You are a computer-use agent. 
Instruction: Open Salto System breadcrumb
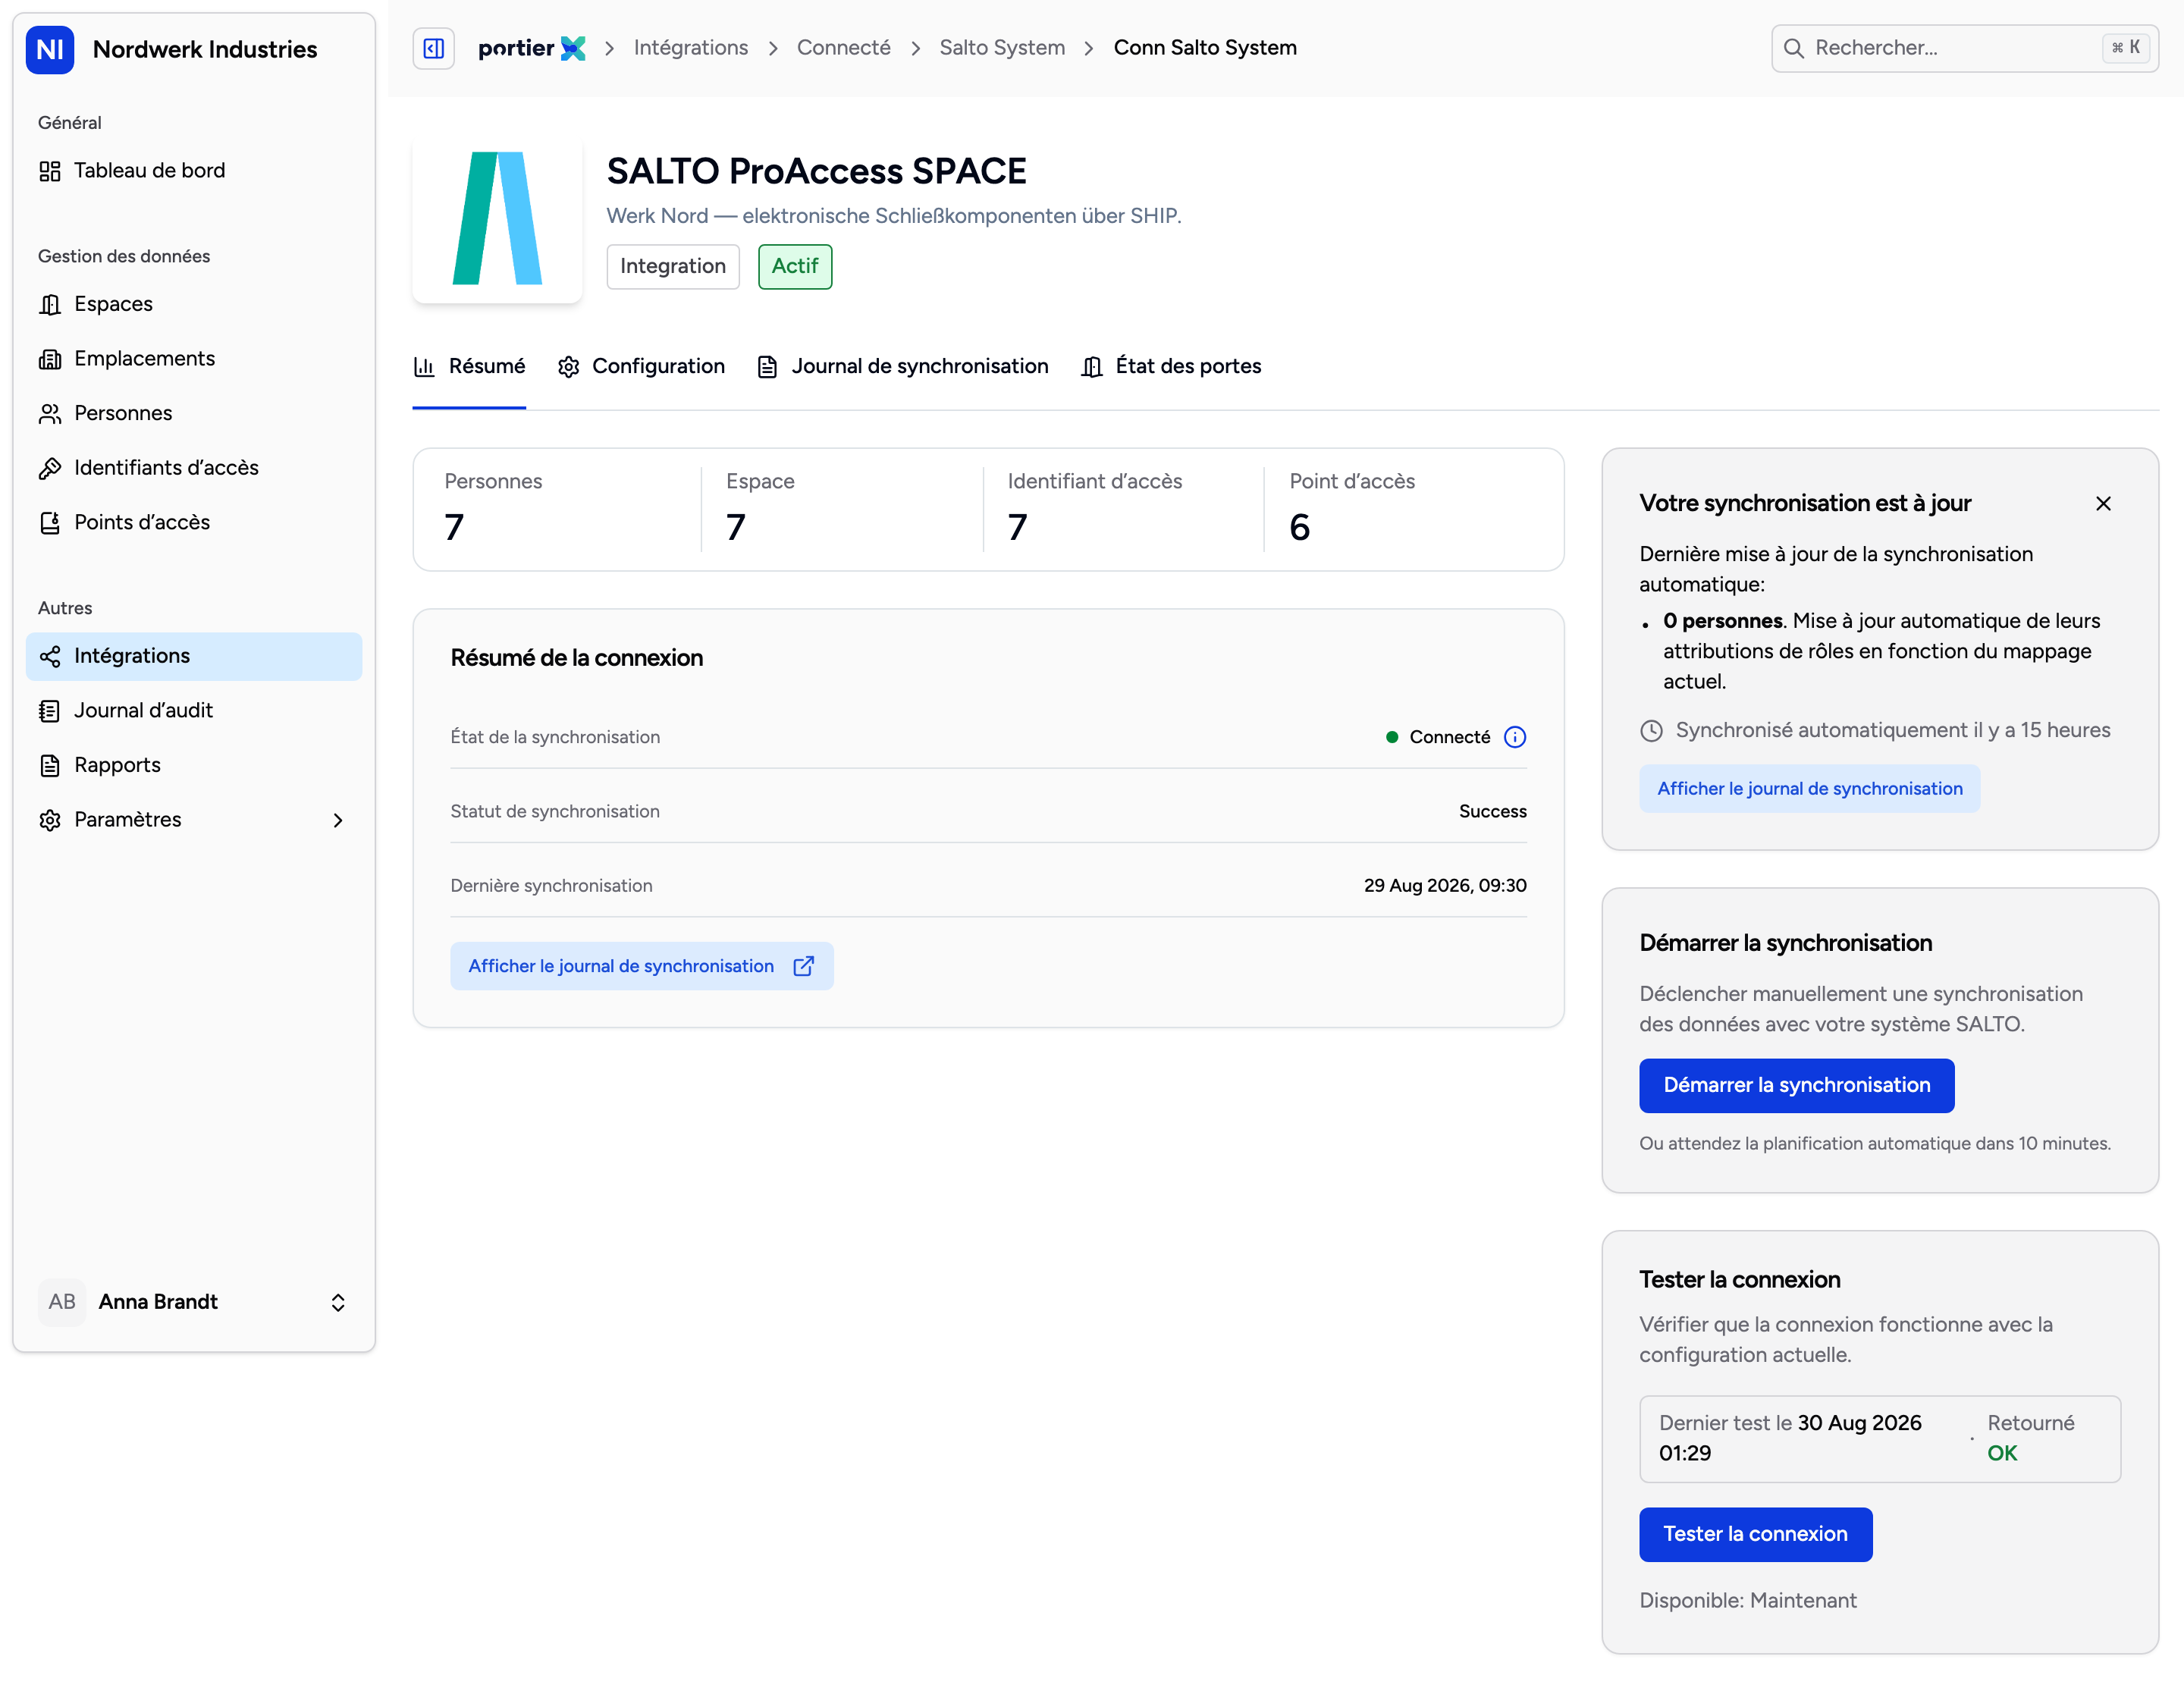point(1002,48)
